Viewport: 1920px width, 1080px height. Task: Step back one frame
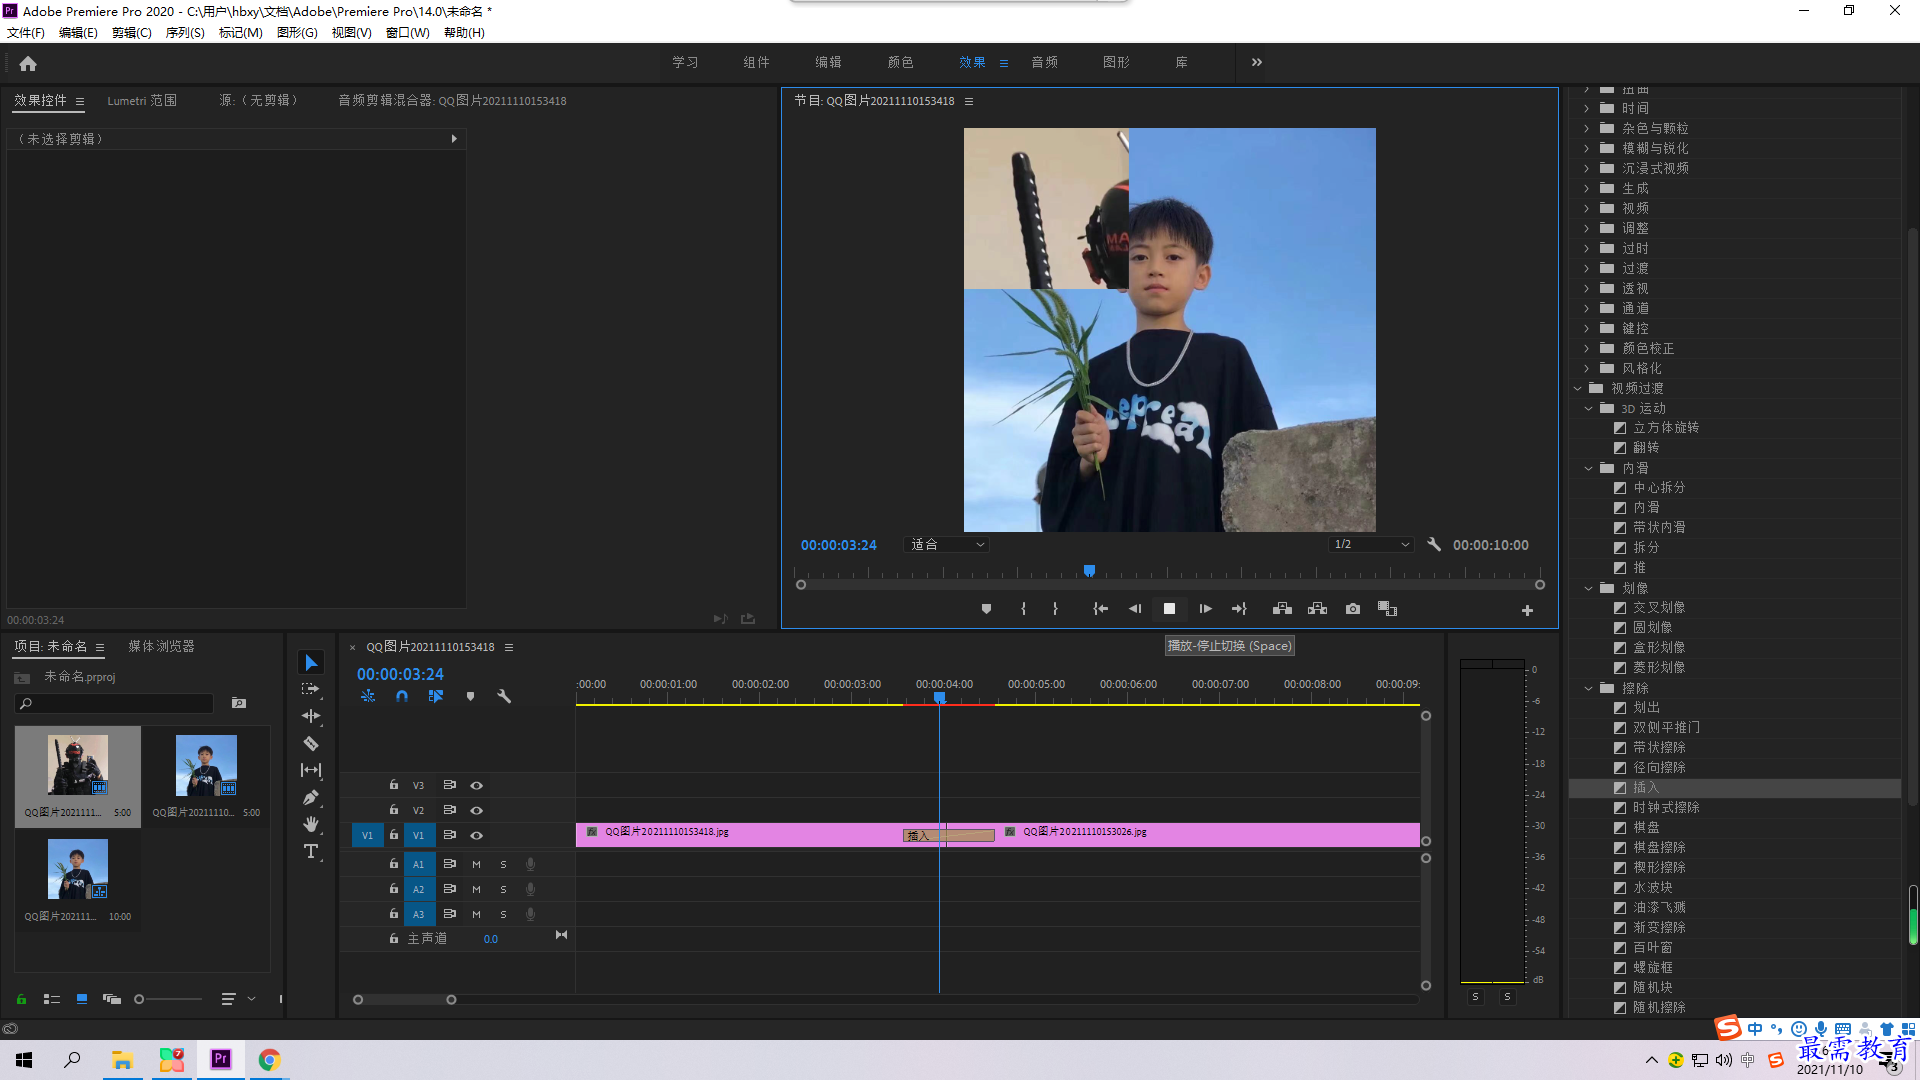click(1135, 609)
